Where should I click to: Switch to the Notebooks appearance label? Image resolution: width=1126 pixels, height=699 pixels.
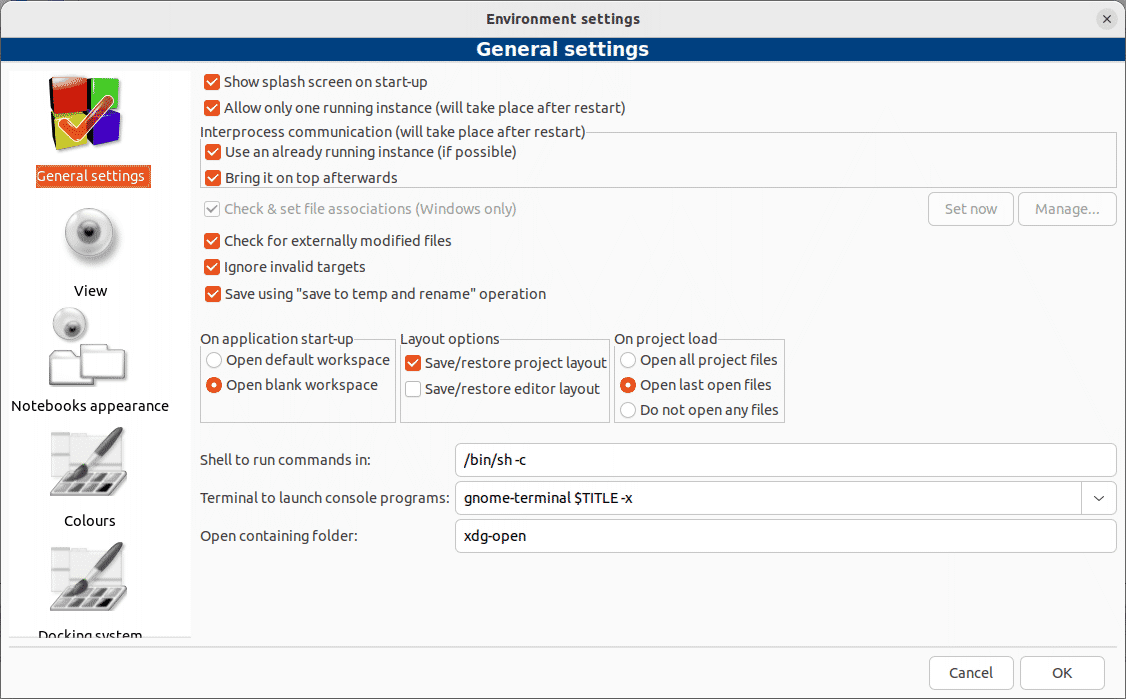(x=90, y=406)
